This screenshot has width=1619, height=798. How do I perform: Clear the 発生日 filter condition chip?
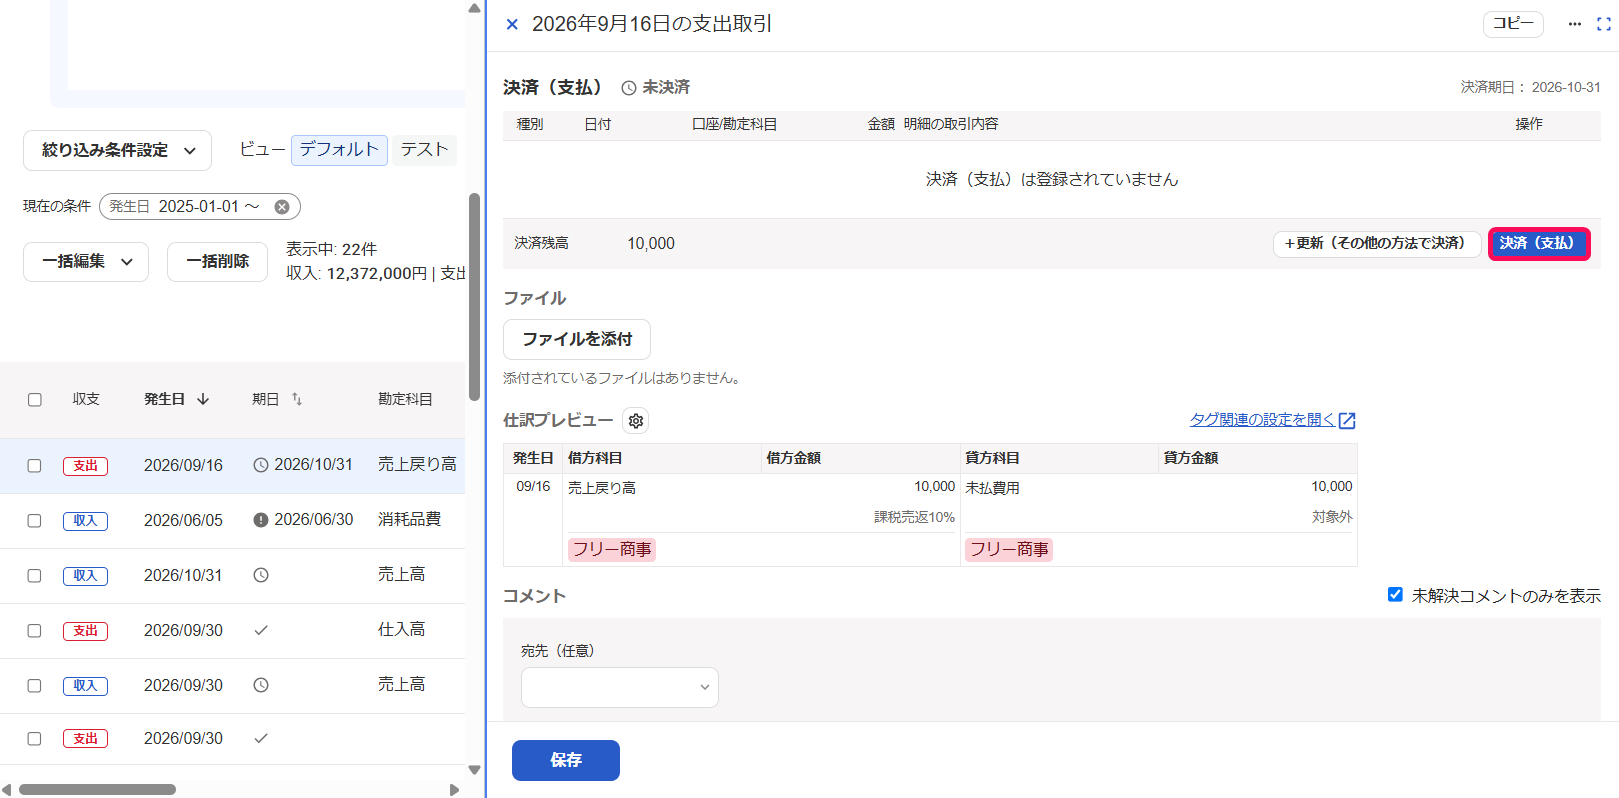tap(282, 207)
